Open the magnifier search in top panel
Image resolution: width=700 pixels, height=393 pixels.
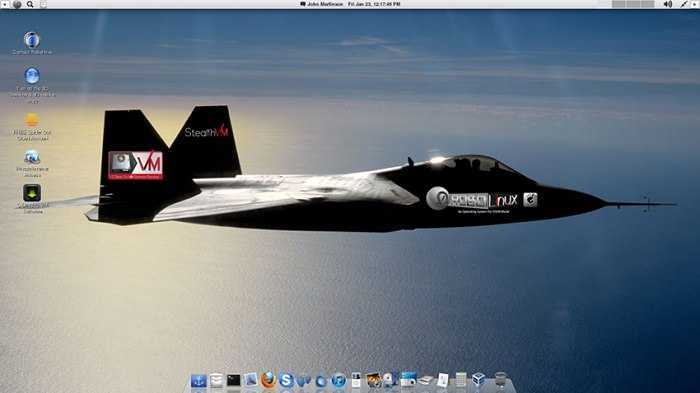click(x=30, y=4)
